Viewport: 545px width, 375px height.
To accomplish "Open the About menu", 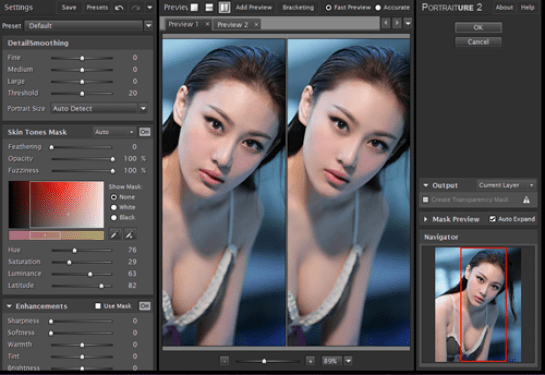I will pos(504,7).
